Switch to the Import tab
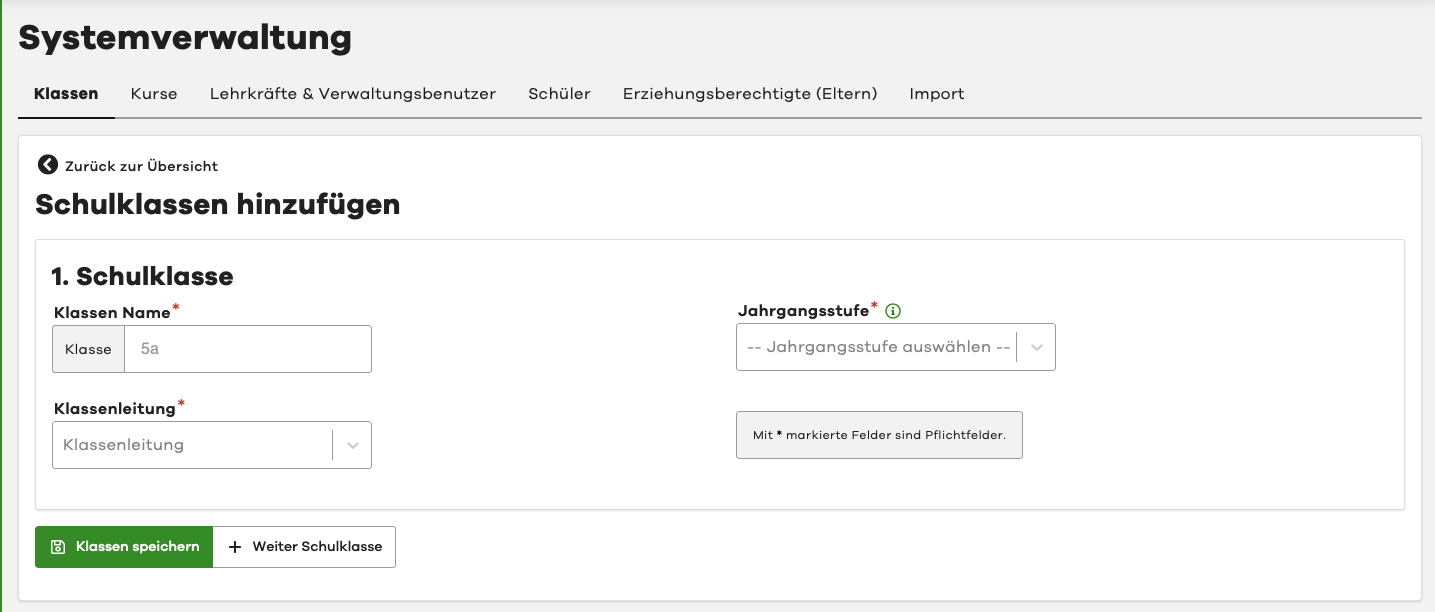 (x=937, y=94)
